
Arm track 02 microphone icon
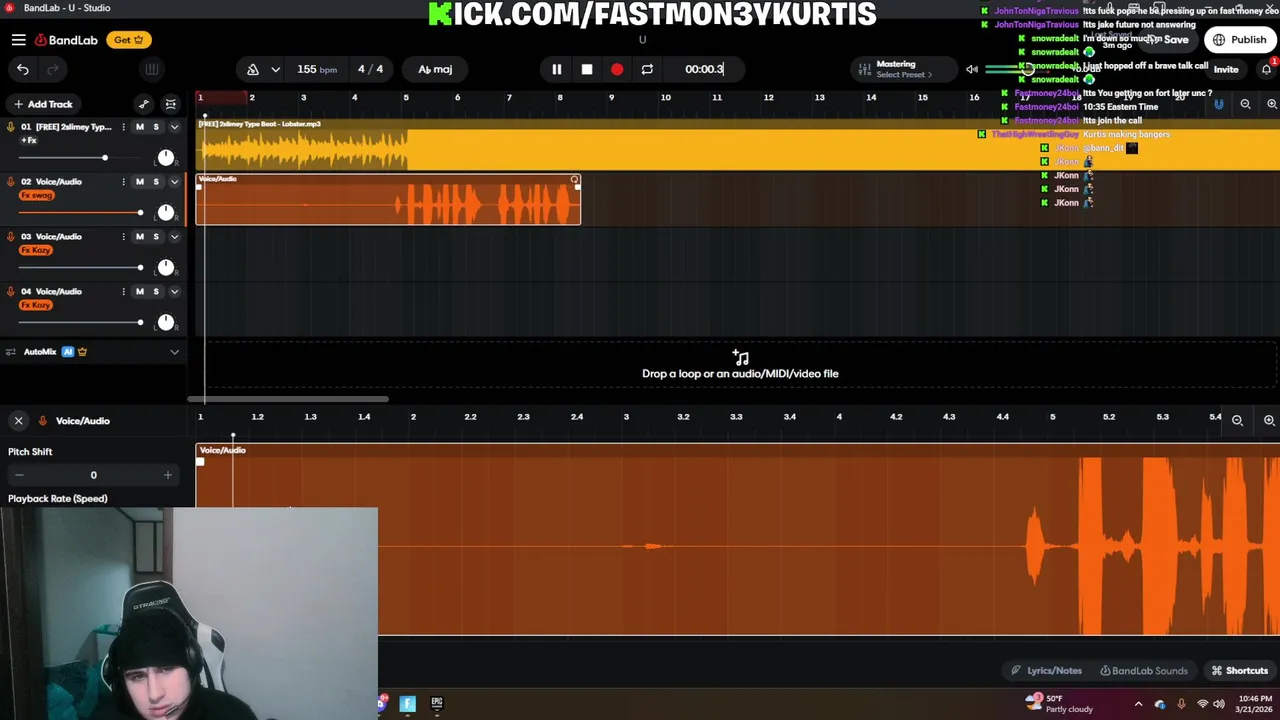[11, 182]
